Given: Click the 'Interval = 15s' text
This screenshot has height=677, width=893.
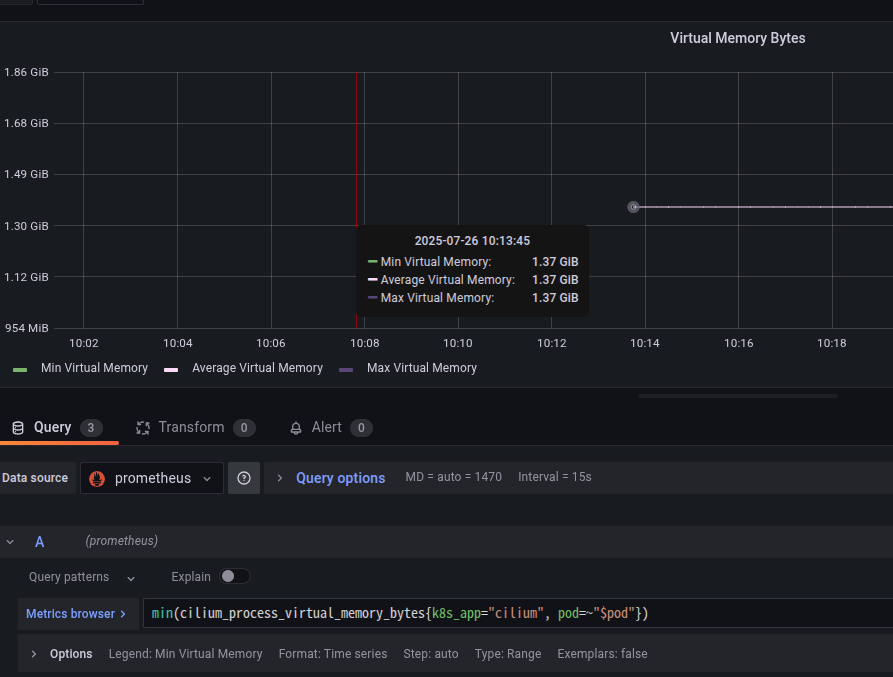Looking at the screenshot, I should tap(555, 477).
